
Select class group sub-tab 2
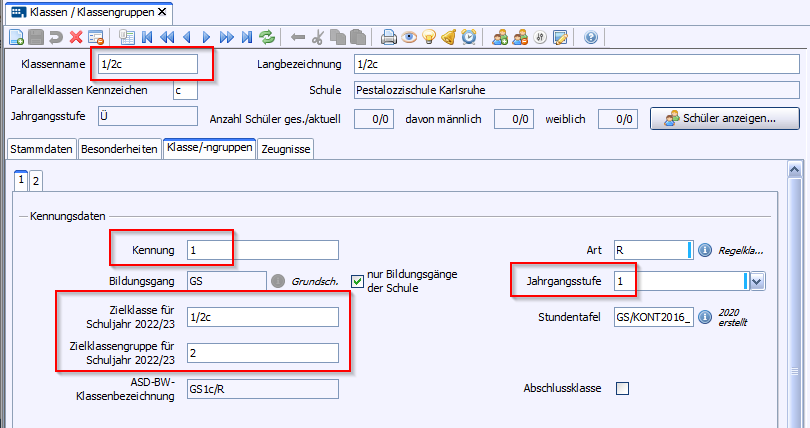(36, 180)
